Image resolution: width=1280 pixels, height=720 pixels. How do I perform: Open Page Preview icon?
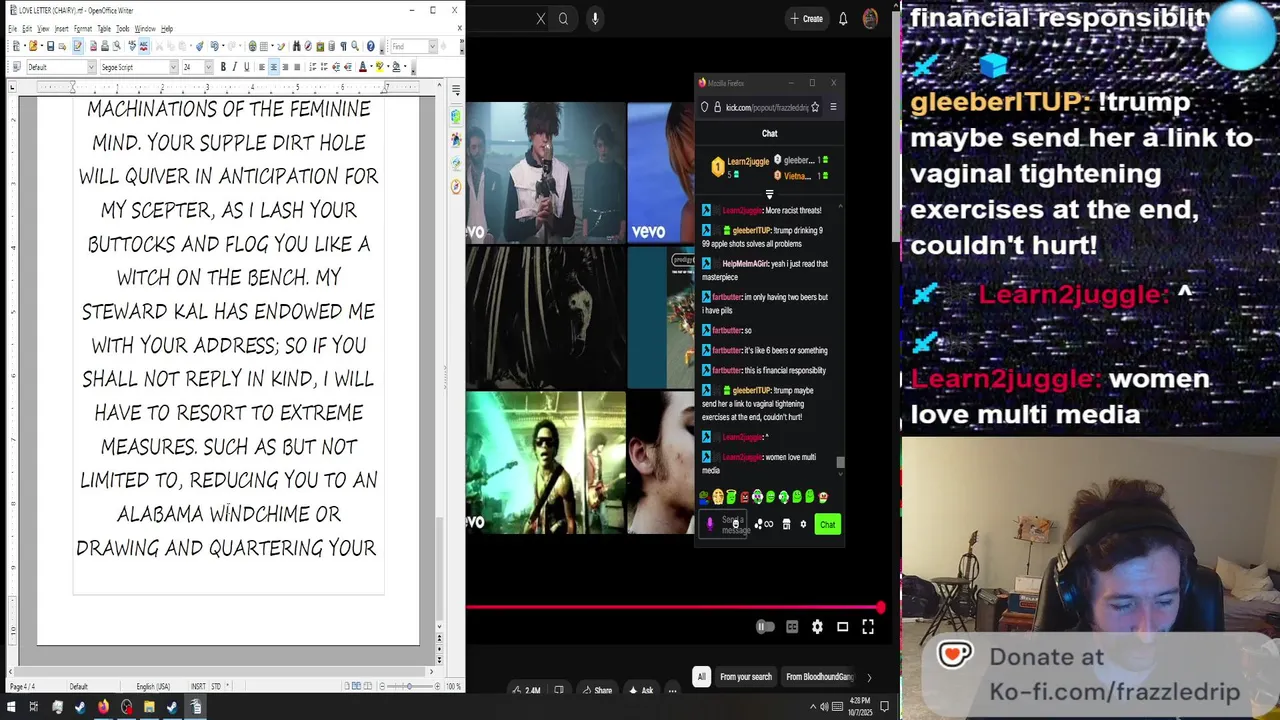point(116,46)
